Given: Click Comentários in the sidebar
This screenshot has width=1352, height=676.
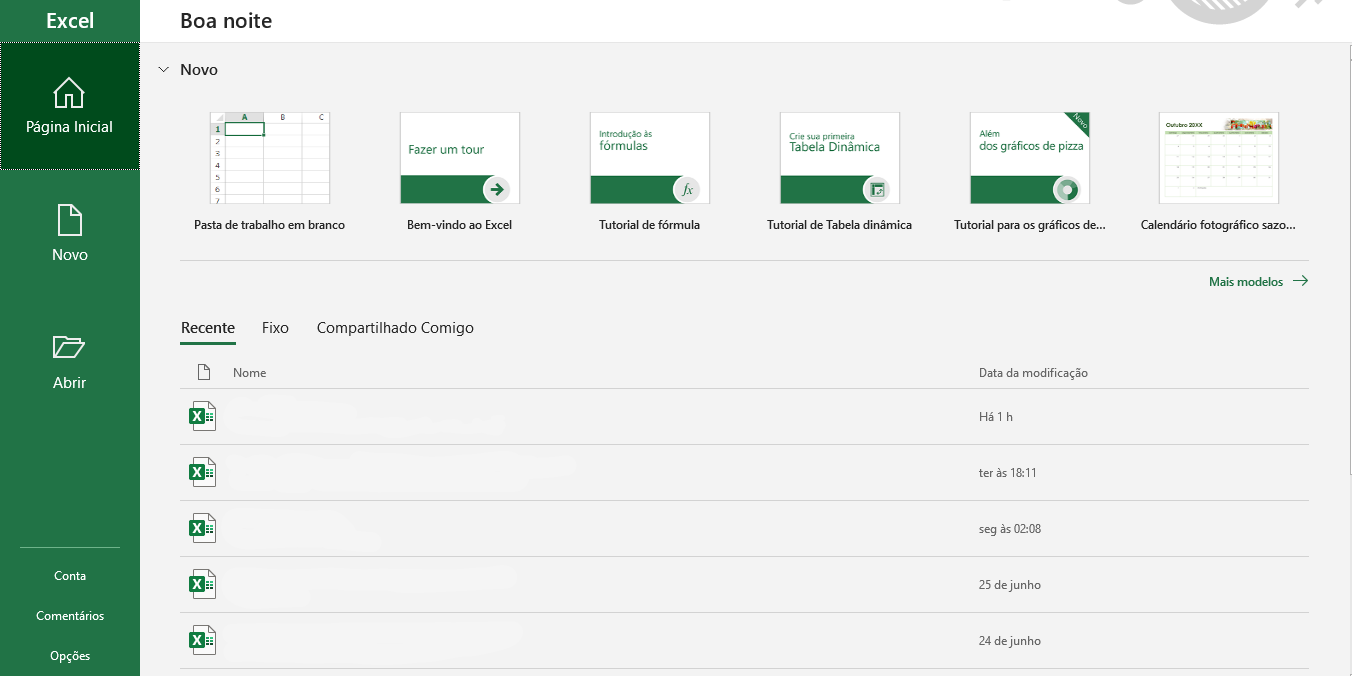Looking at the screenshot, I should point(70,616).
